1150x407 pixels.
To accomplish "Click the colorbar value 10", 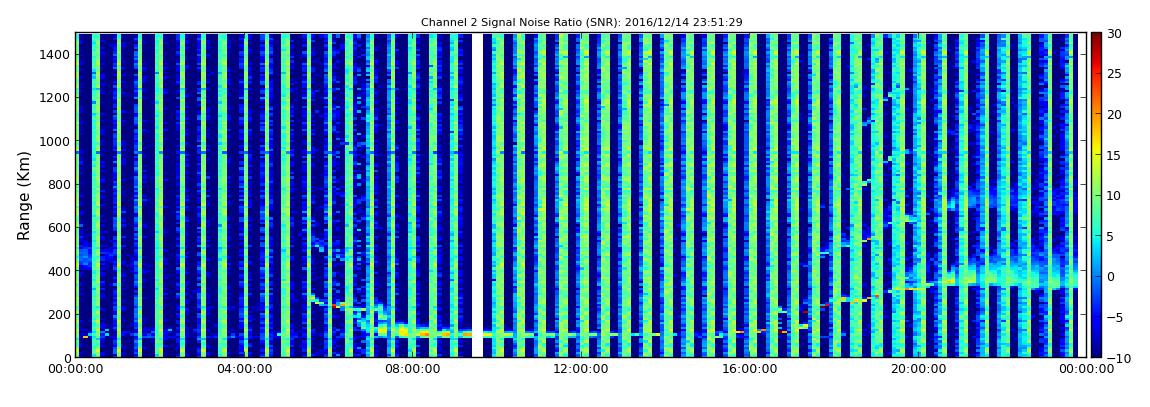I will [x=1114, y=195].
